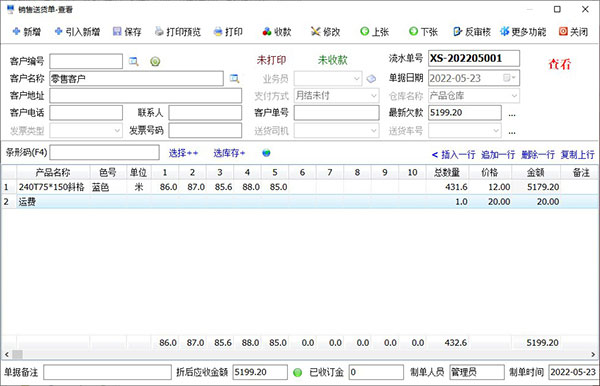The image size is (600, 386).
Task: Click the green round icon beside 客户编号
Action: pyautogui.click(x=155, y=61)
